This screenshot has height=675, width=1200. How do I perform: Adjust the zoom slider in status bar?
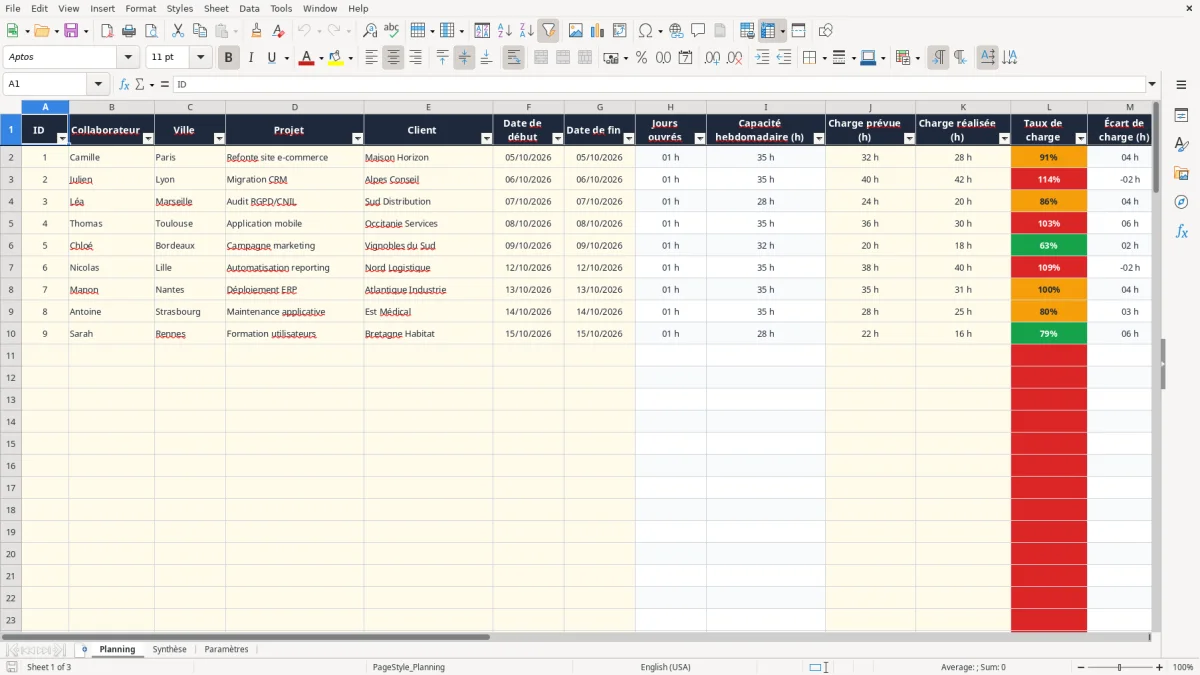click(1120, 667)
